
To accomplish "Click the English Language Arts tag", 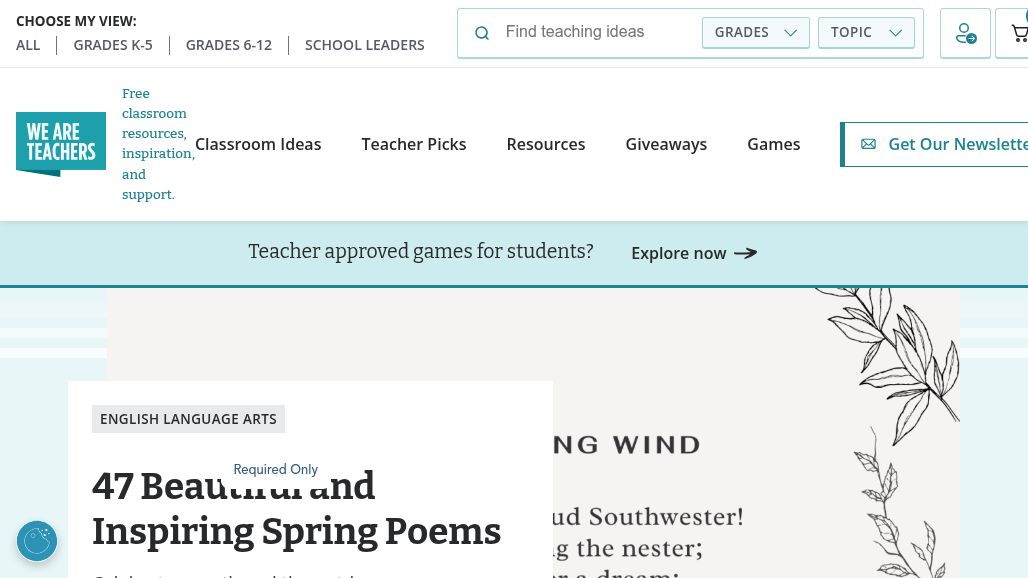I will [188, 419].
